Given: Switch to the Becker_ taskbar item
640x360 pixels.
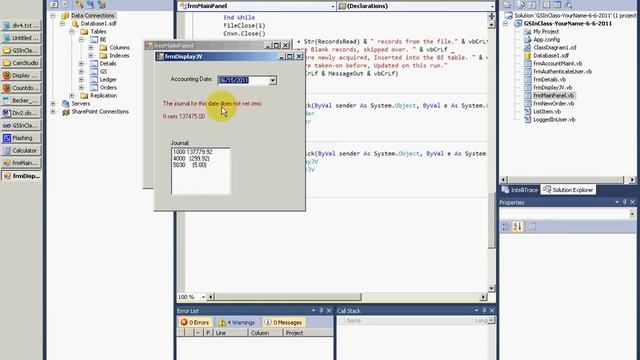Looking at the screenshot, I should (21, 100).
